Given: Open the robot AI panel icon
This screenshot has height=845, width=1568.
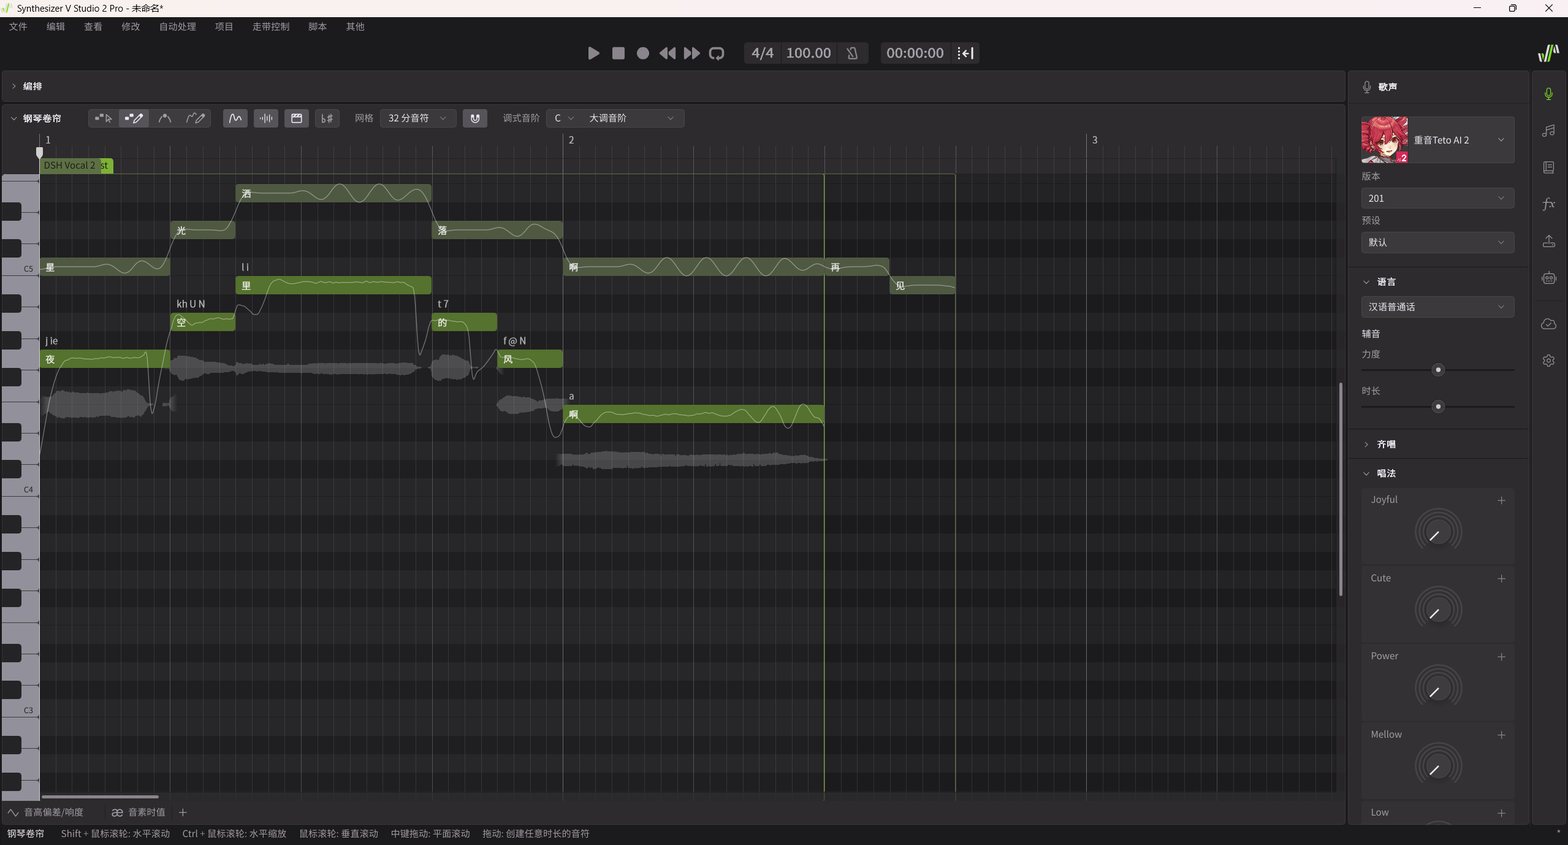Looking at the screenshot, I should coord(1548,278).
